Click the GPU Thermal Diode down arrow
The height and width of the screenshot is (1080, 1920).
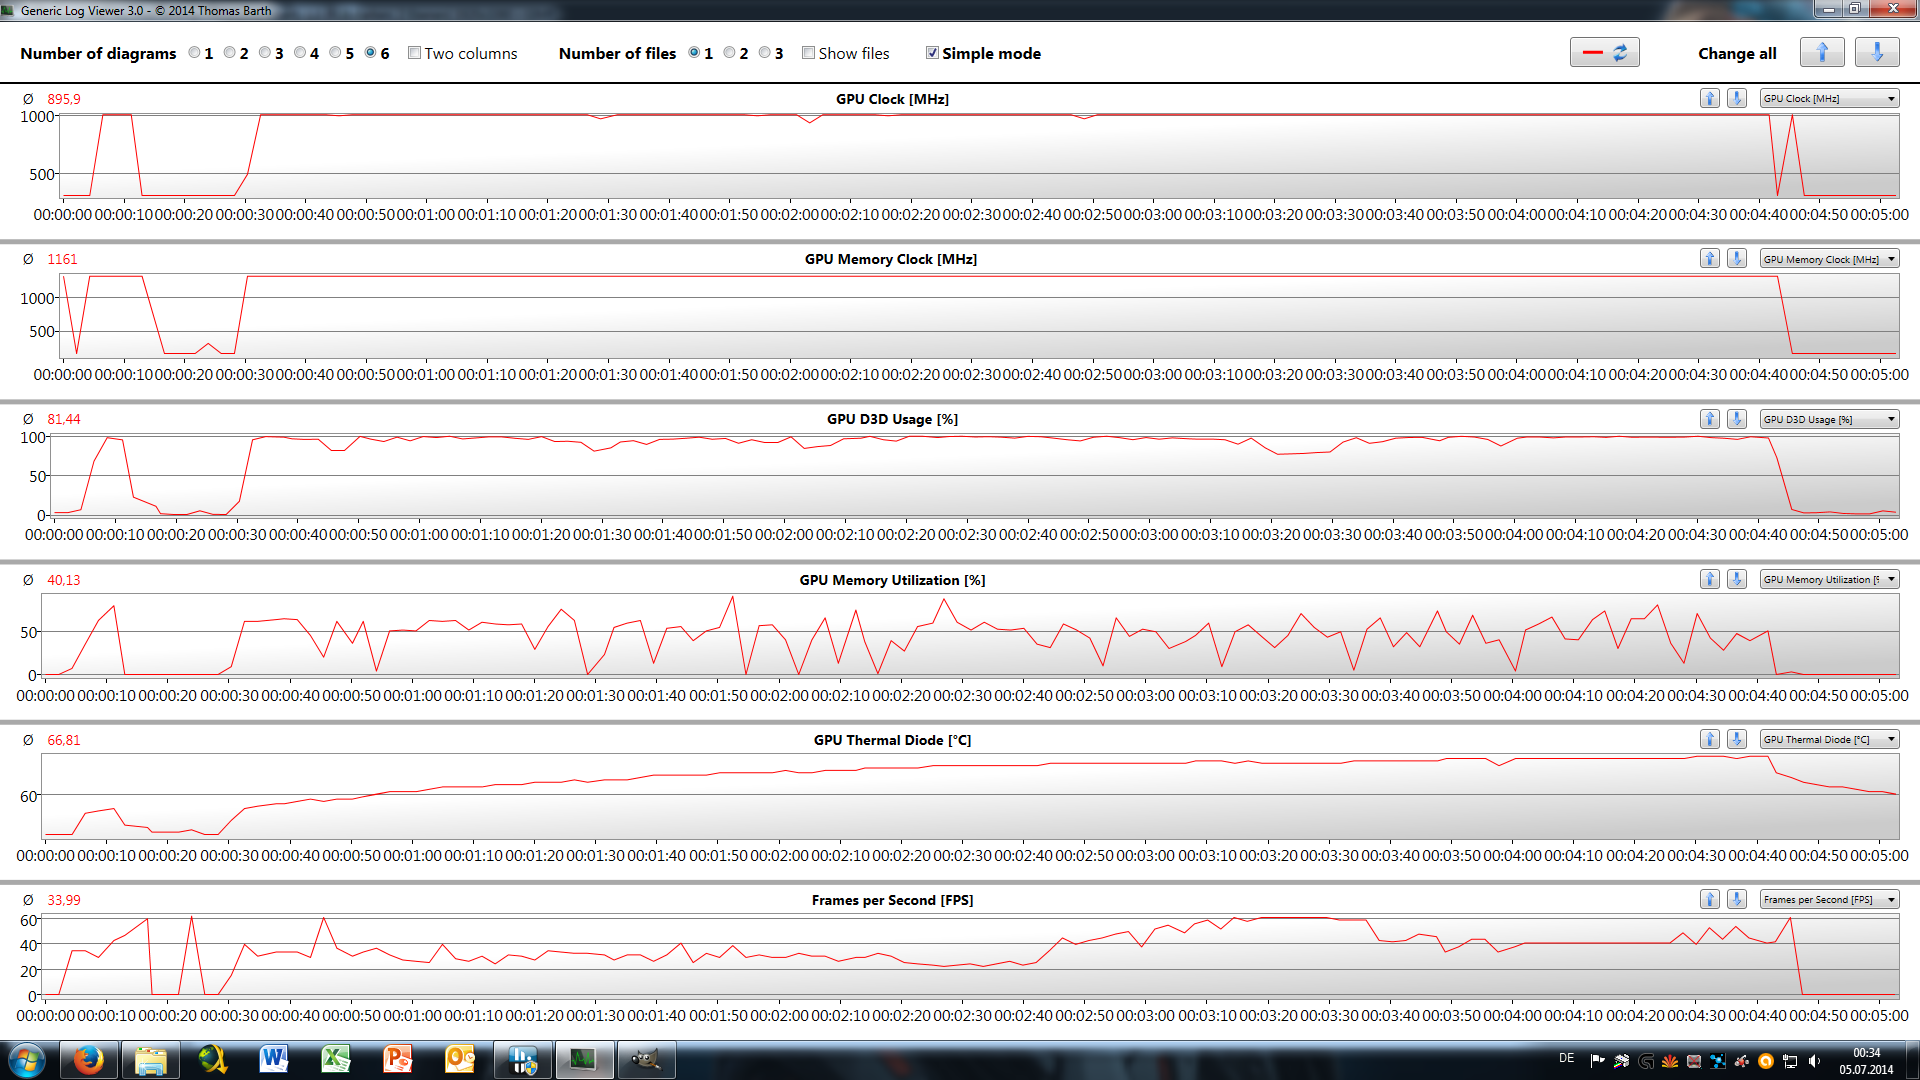pos(1737,740)
